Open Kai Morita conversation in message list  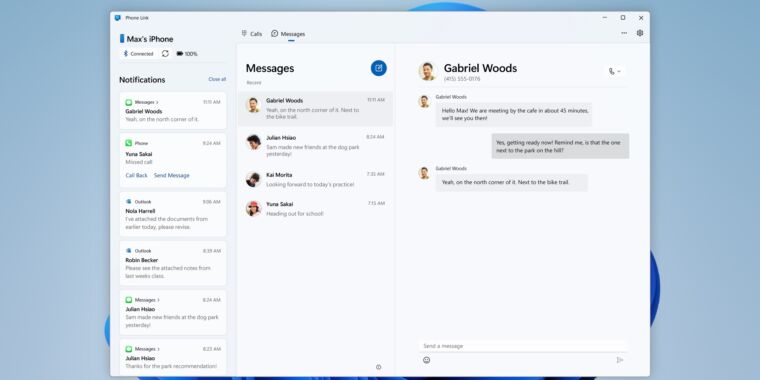[315, 179]
